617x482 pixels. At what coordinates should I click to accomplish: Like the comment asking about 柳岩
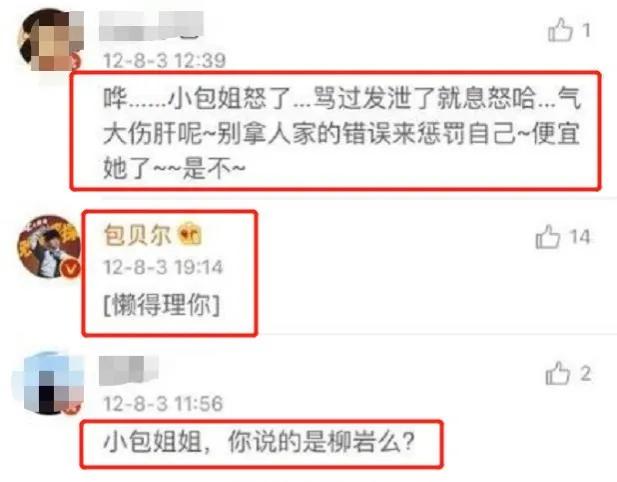558,373
